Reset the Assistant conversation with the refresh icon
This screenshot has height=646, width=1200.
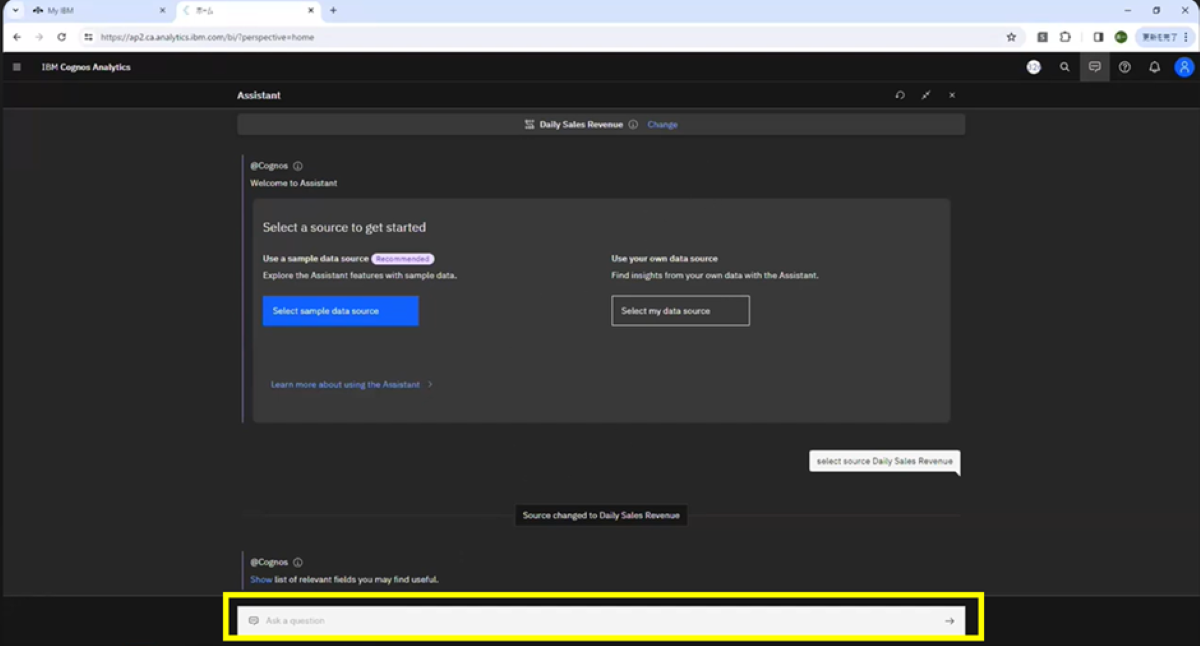click(x=900, y=95)
